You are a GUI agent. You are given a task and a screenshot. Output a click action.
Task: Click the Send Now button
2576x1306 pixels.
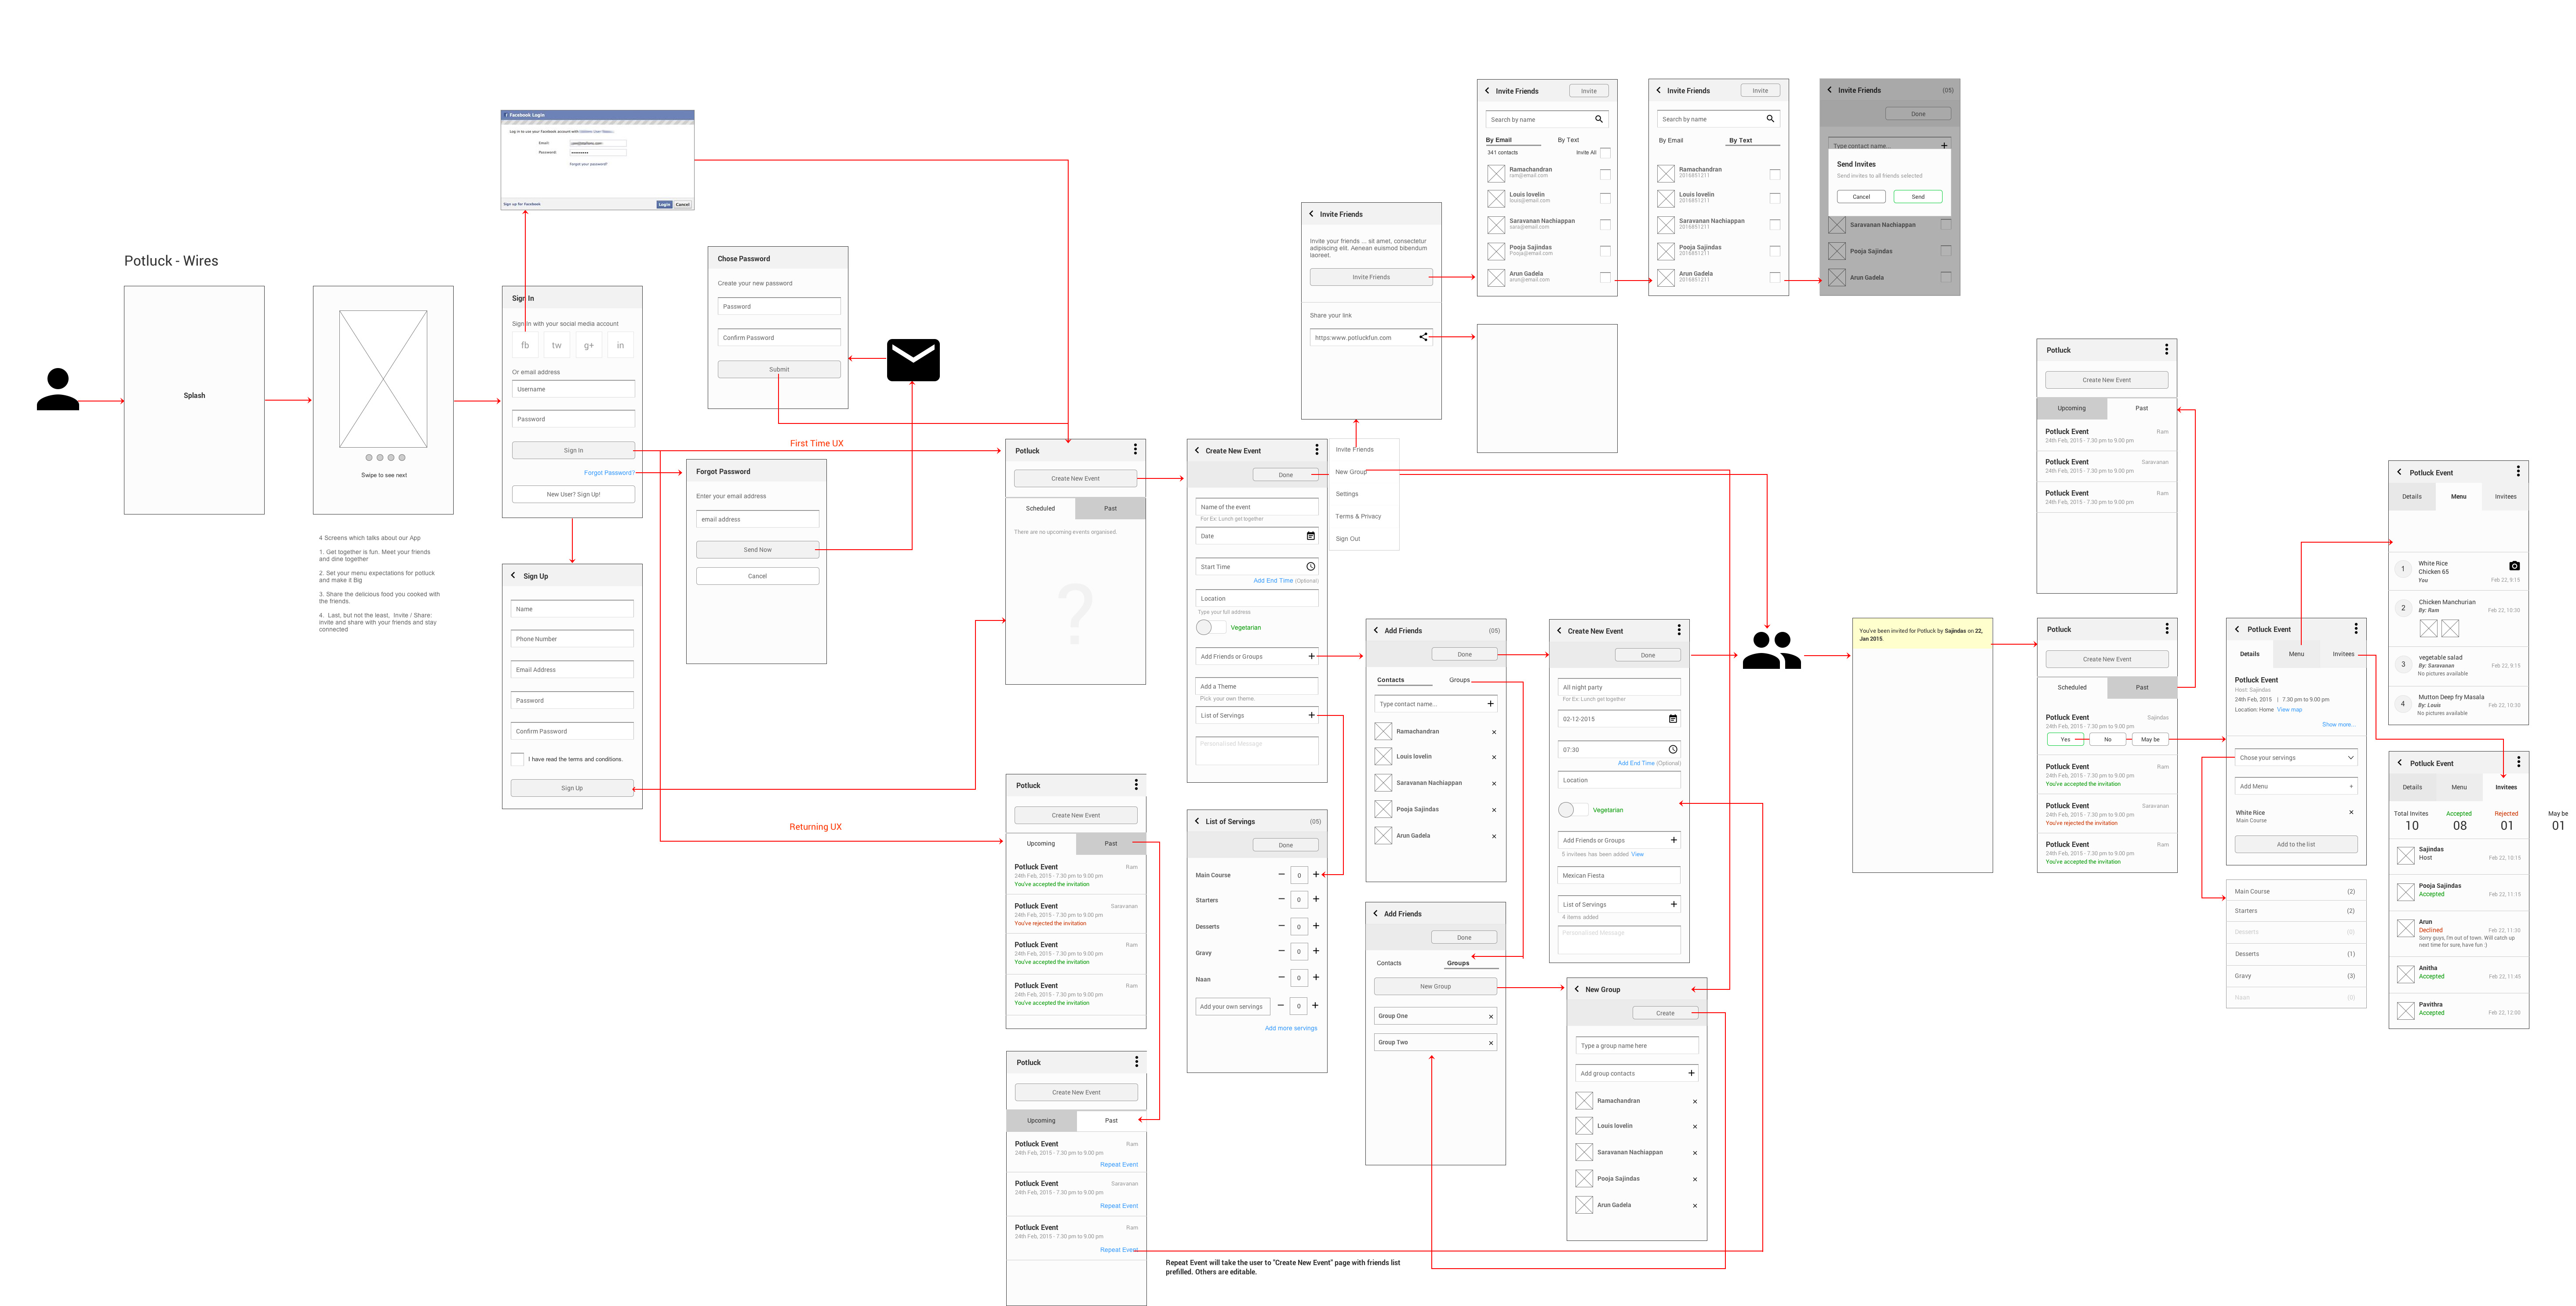point(757,549)
